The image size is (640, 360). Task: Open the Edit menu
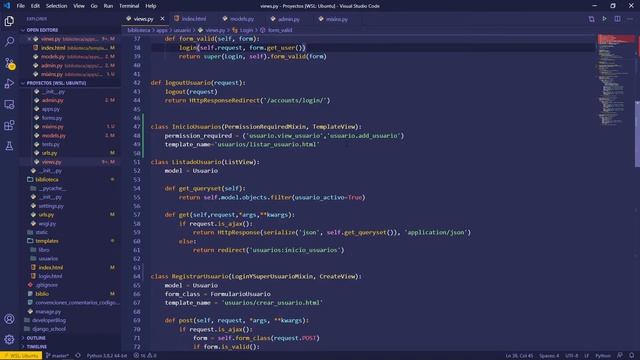click(x=35, y=6)
